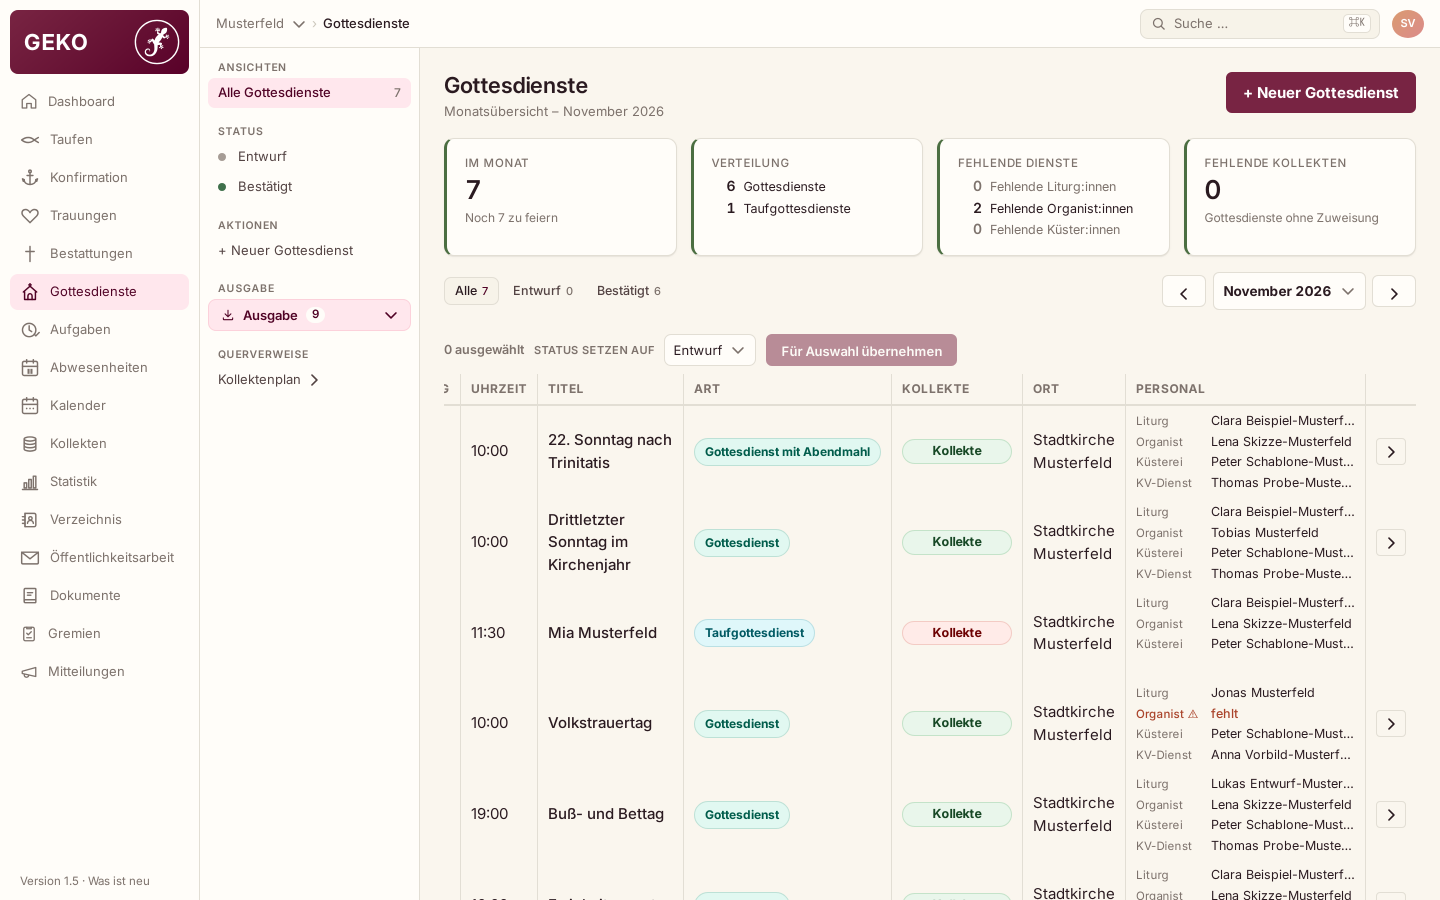
Task: Open details arrow for Volkstrauertag row
Action: tap(1391, 724)
